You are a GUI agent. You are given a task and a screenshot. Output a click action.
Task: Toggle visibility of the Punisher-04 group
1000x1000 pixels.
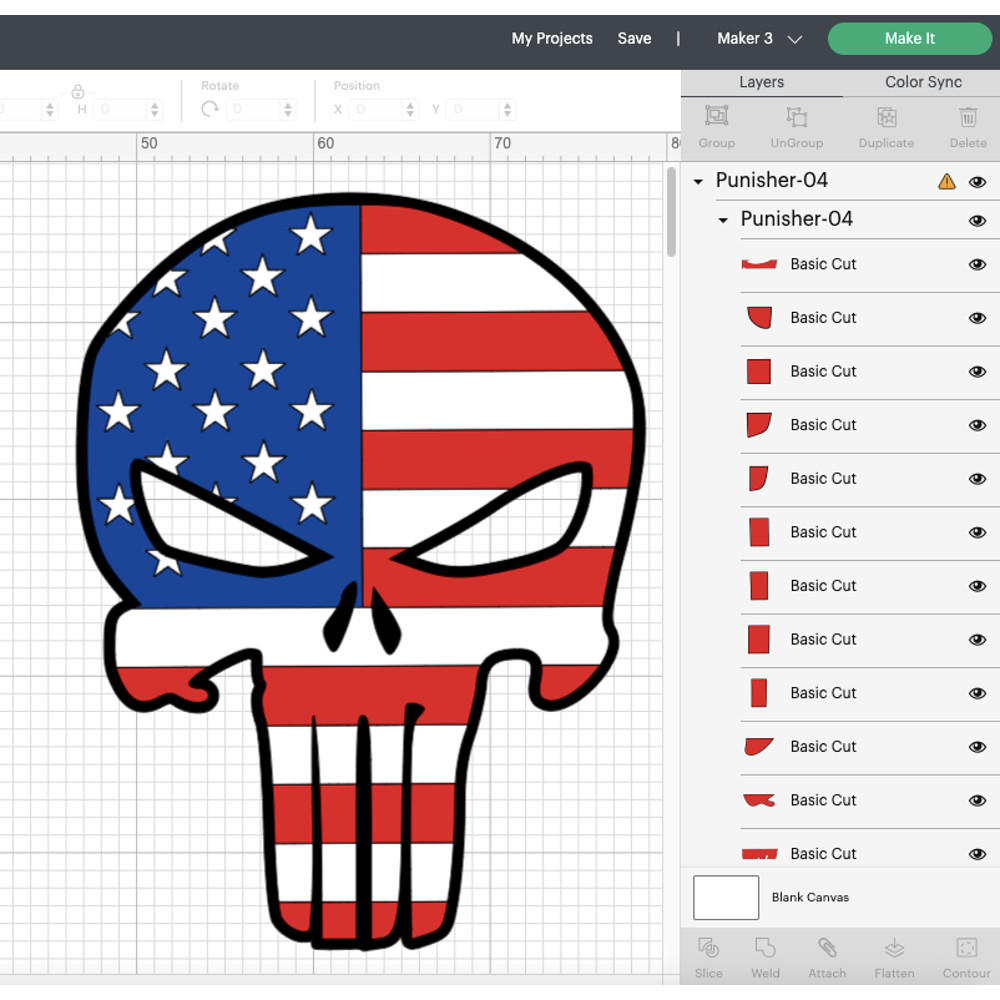977,181
